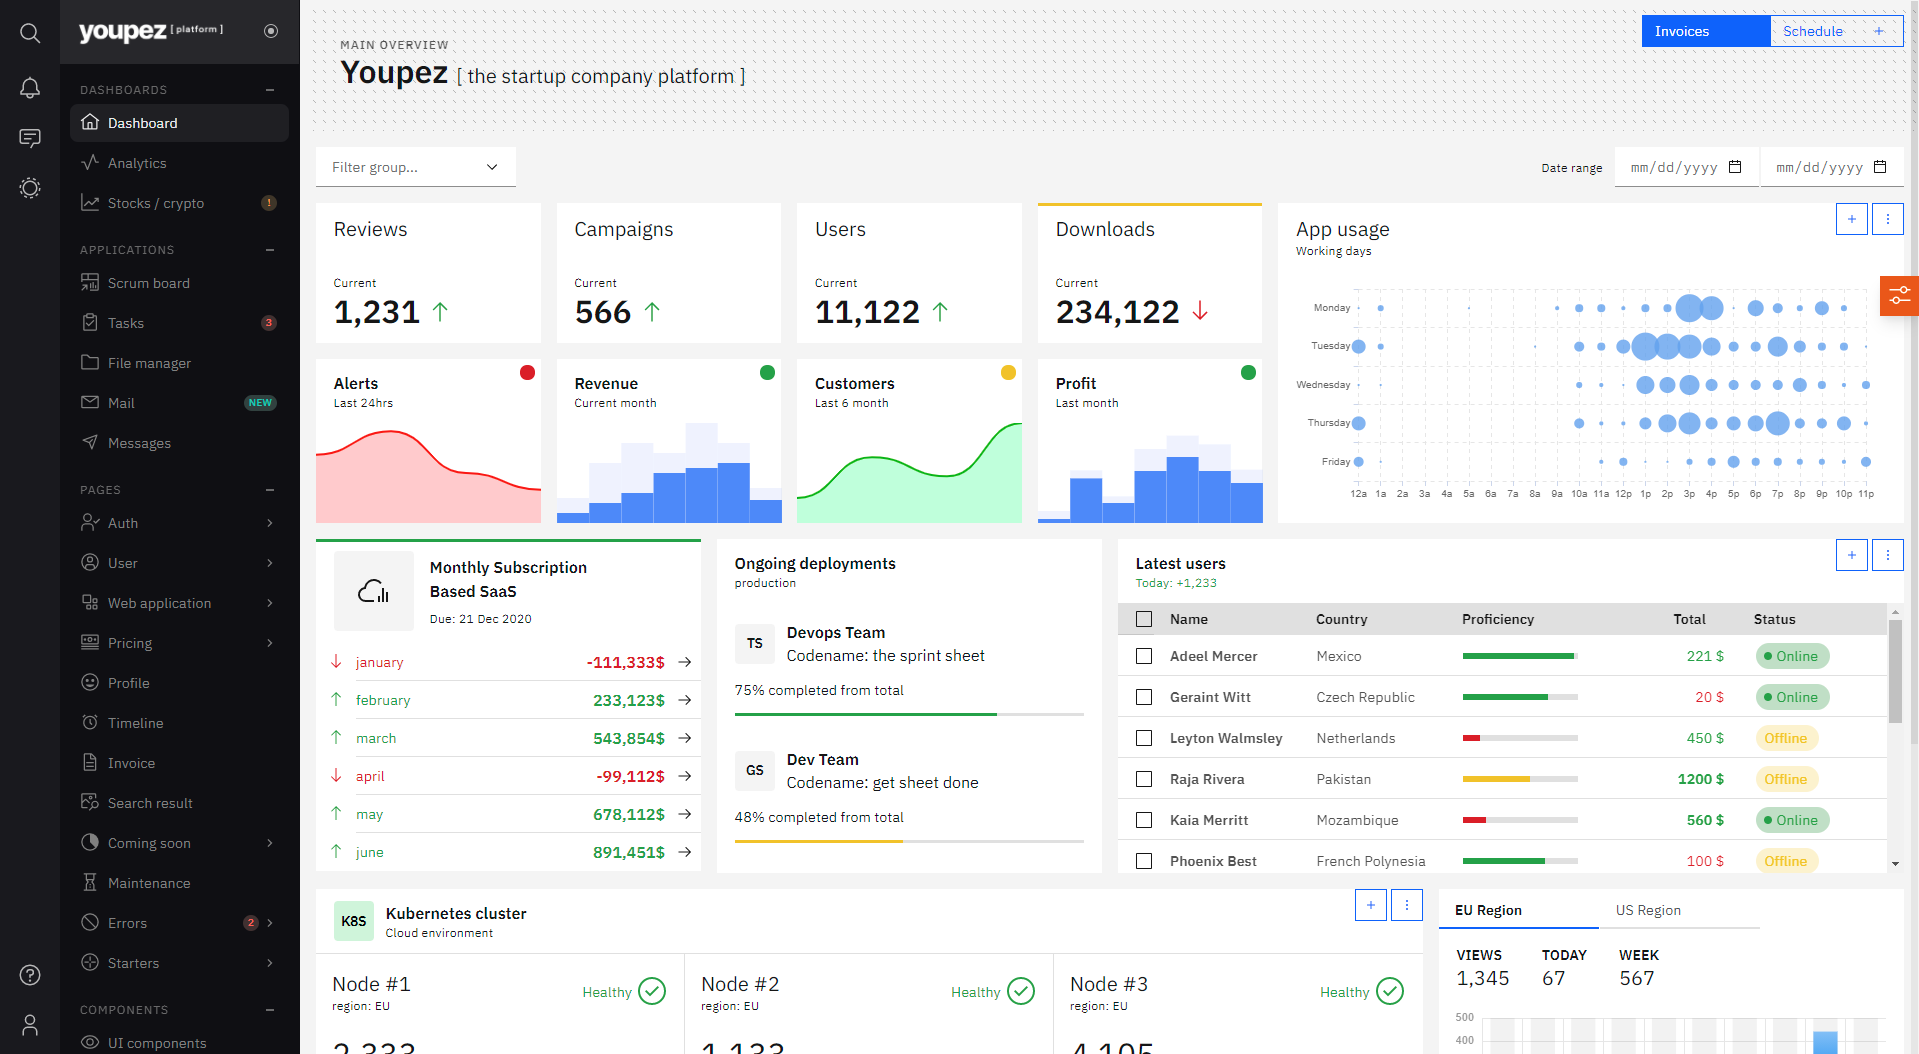1919x1054 pixels.
Task: Expand the Pricing submenu
Action: click(x=270, y=643)
